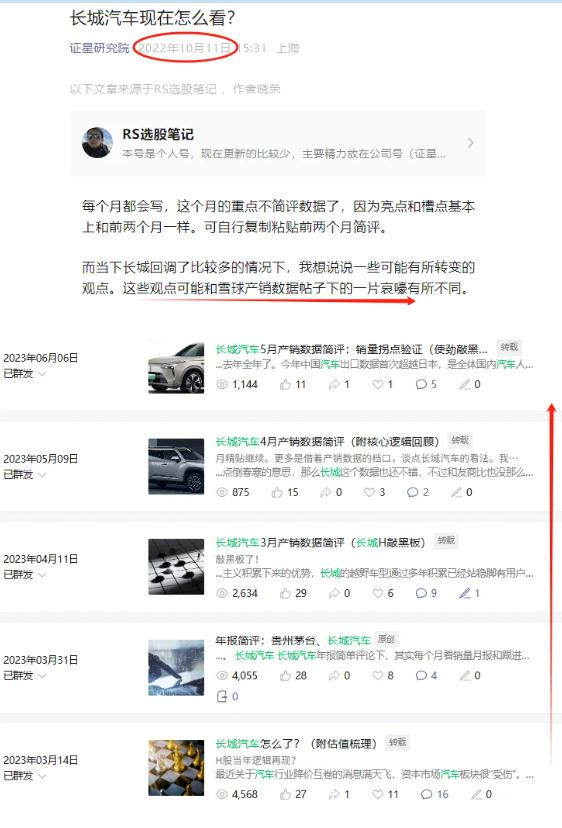562x828 pixels.
Task: Click the share arrow icon on the 4月产销数据简评 post
Action: 325,492
